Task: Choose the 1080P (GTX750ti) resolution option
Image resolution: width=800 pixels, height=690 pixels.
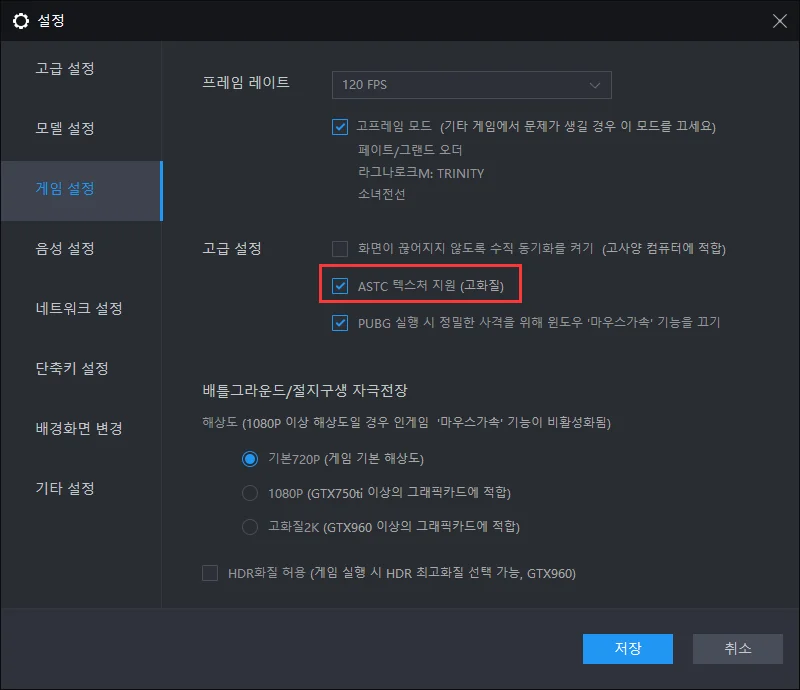Action: (x=249, y=493)
